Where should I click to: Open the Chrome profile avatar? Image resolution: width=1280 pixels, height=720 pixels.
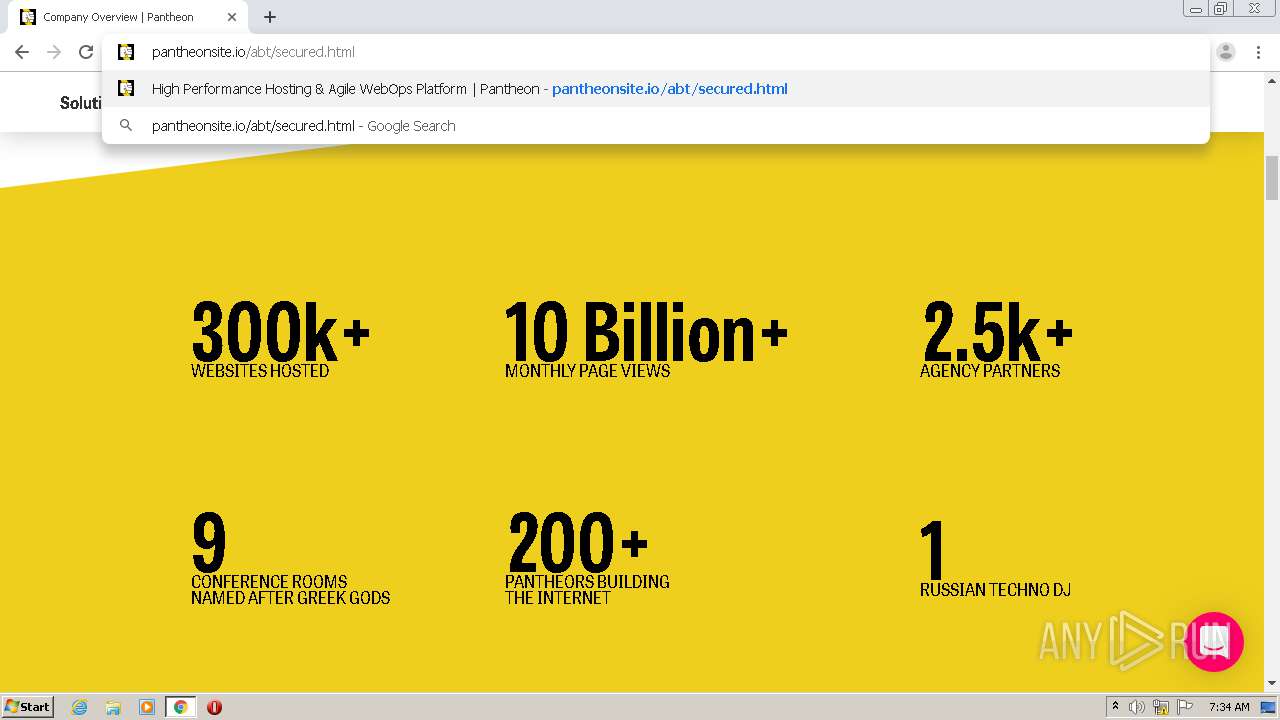tap(1226, 52)
